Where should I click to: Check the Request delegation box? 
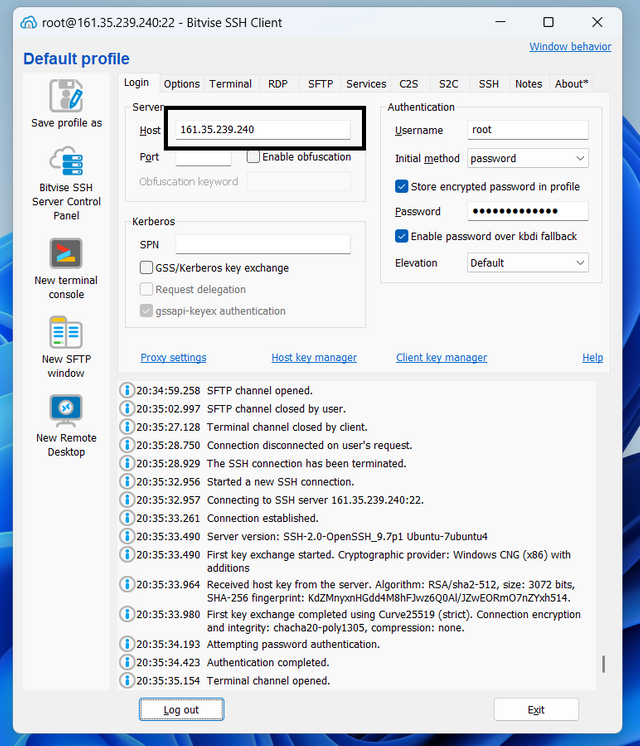click(x=146, y=289)
